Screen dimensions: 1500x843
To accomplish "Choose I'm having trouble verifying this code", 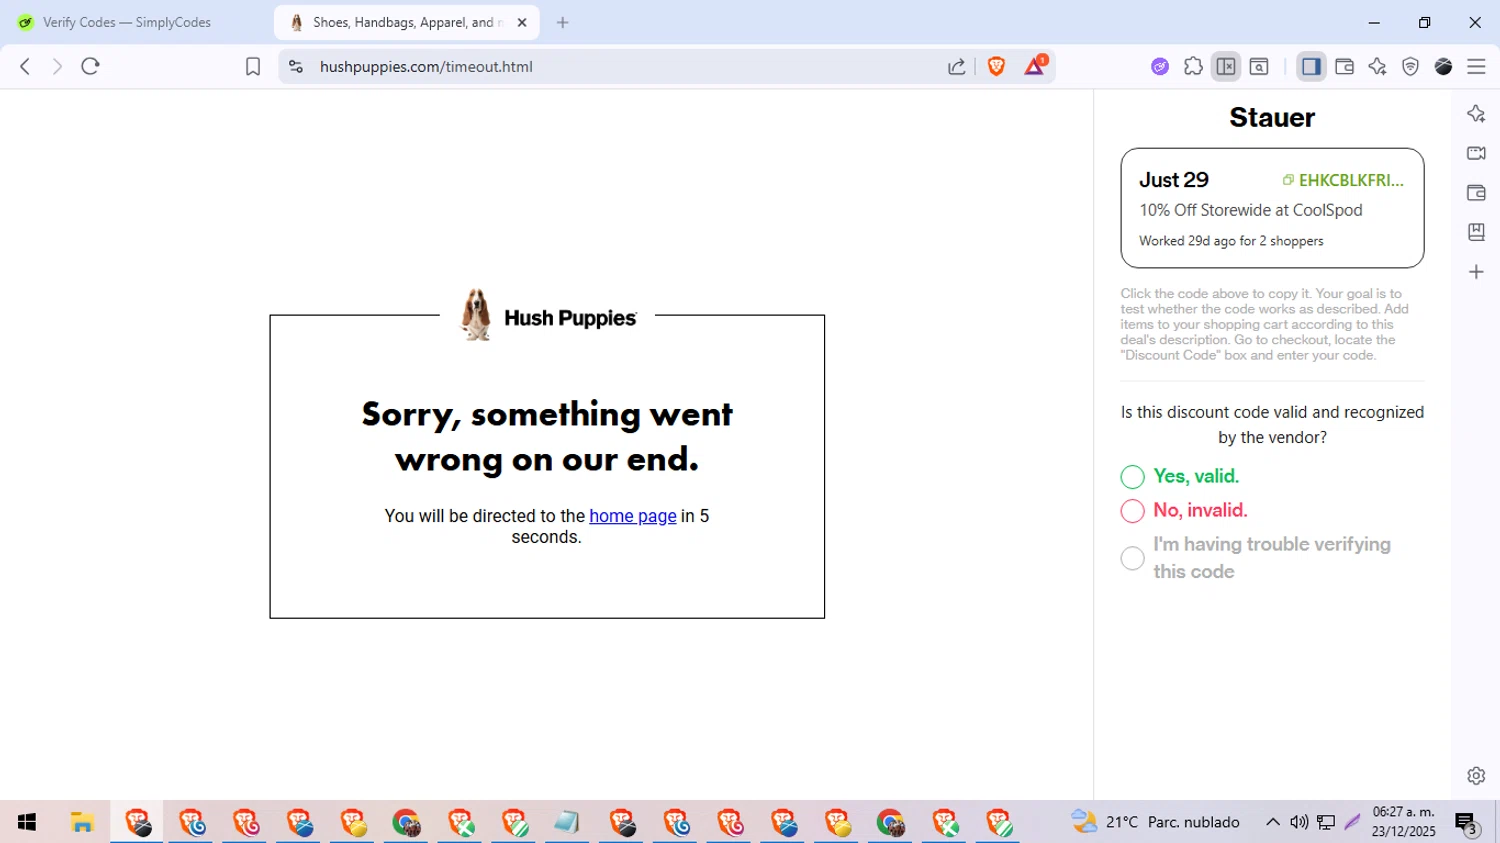I will 1132,558.
